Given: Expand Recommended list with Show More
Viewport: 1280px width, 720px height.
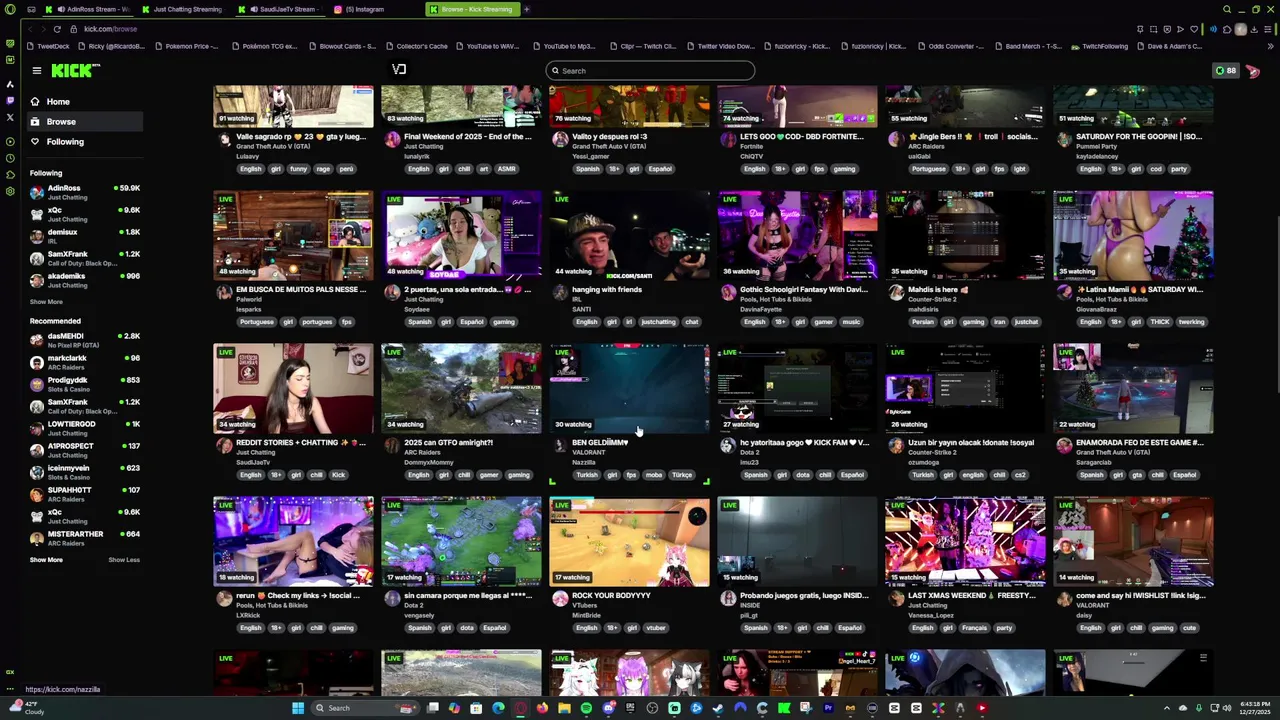Looking at the screenshot, I should pos(46,559).
